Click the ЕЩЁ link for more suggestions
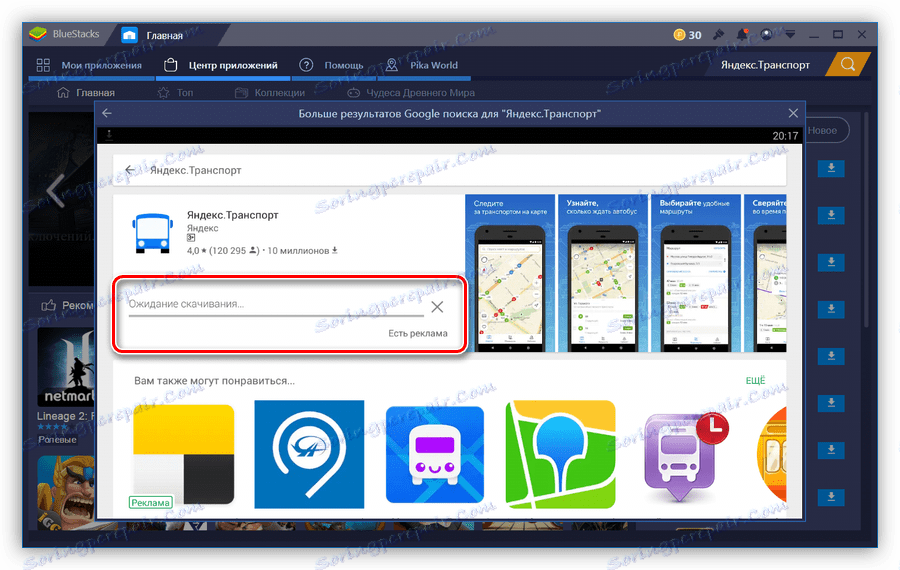 [755, 381]
